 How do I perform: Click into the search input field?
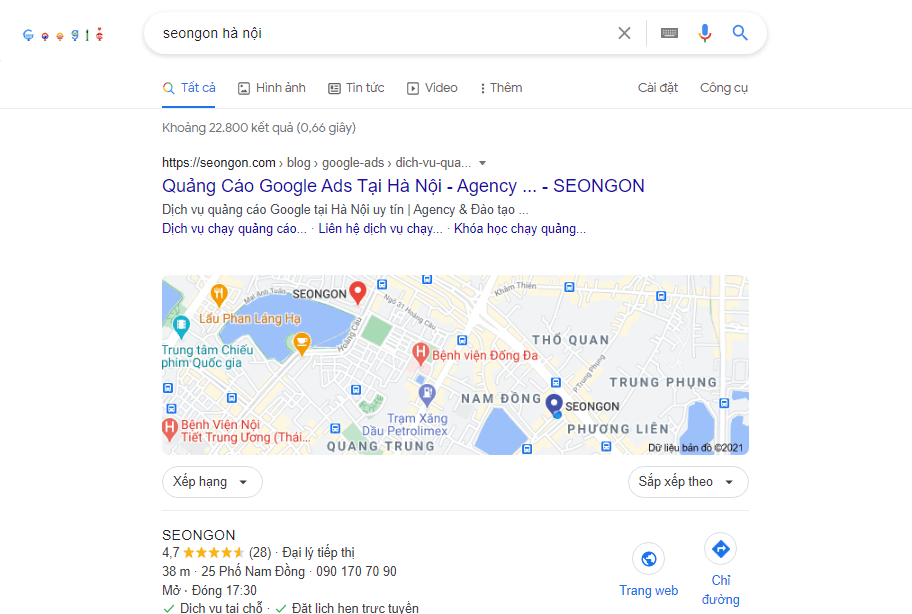(384, 33)
